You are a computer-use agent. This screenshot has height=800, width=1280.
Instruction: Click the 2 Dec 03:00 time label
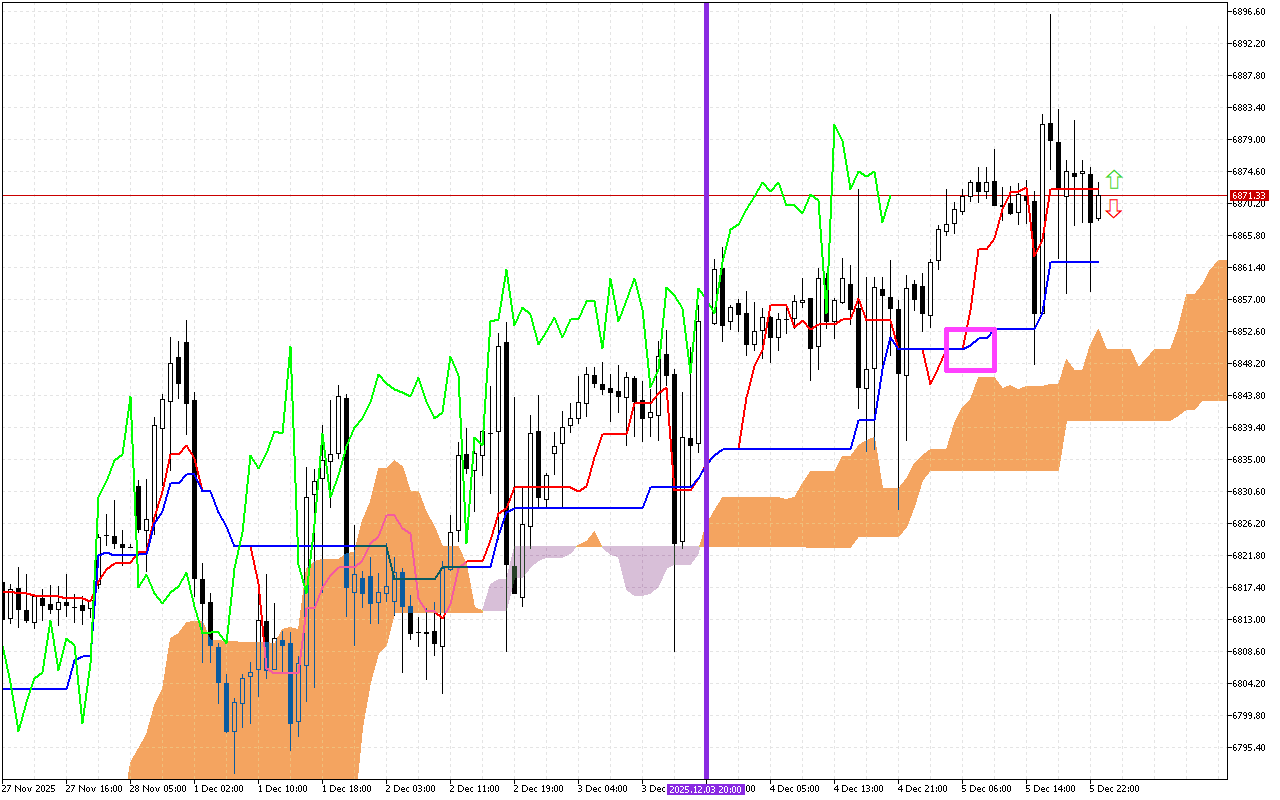(411, 788)
